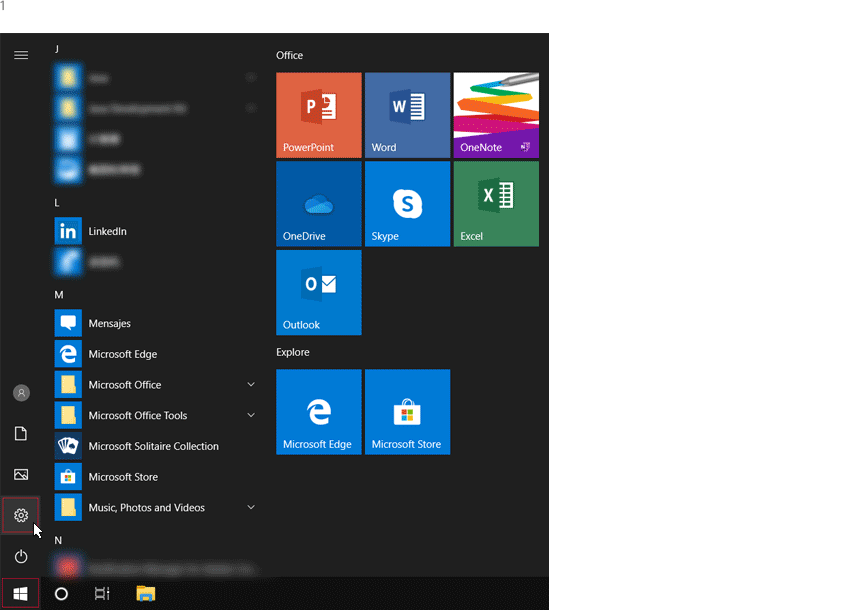This screenshot has height=616, width=848.
Task: Open the OneNote tile
Action: click(x=496, y=115)
